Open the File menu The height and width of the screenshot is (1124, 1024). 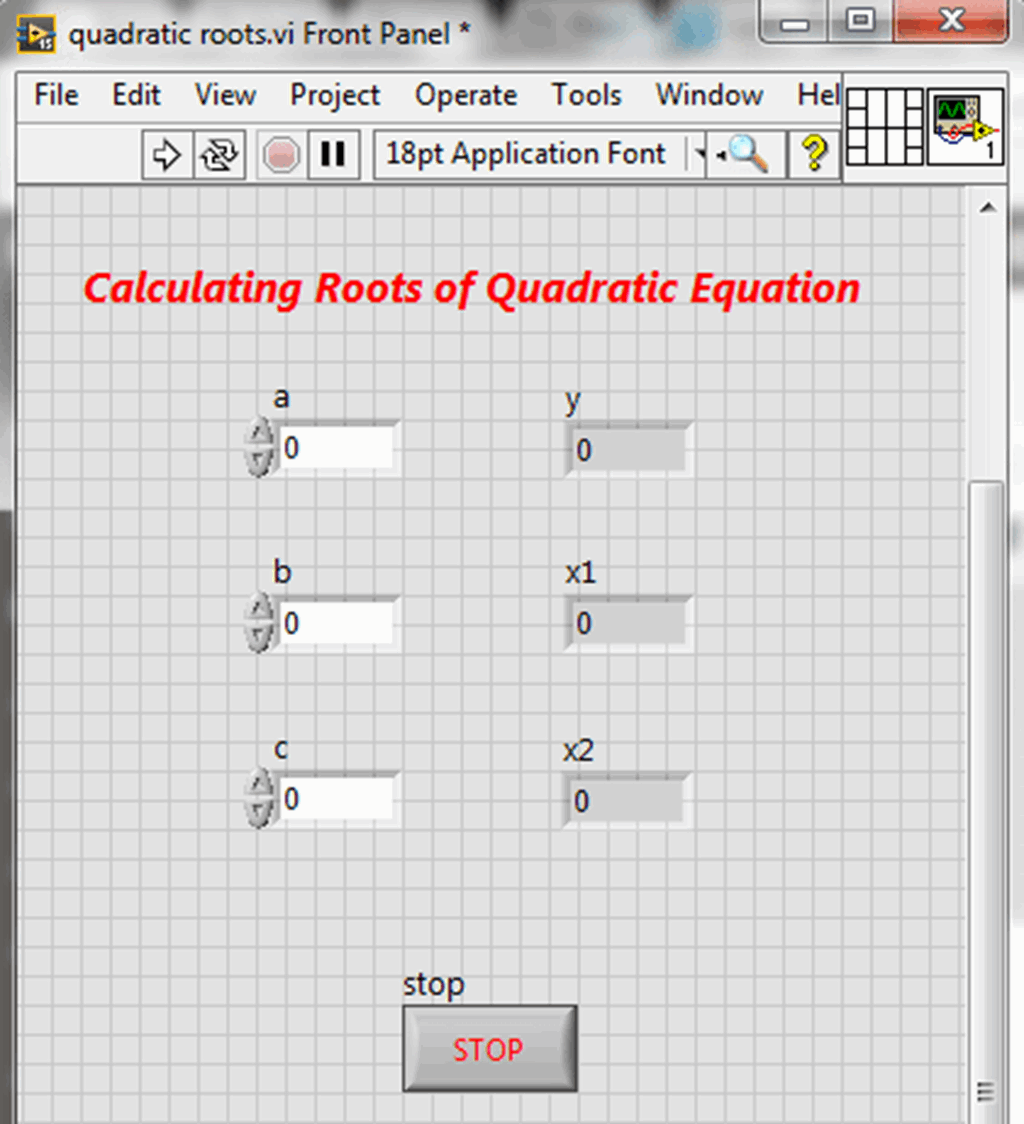click(x=56, y=95)
